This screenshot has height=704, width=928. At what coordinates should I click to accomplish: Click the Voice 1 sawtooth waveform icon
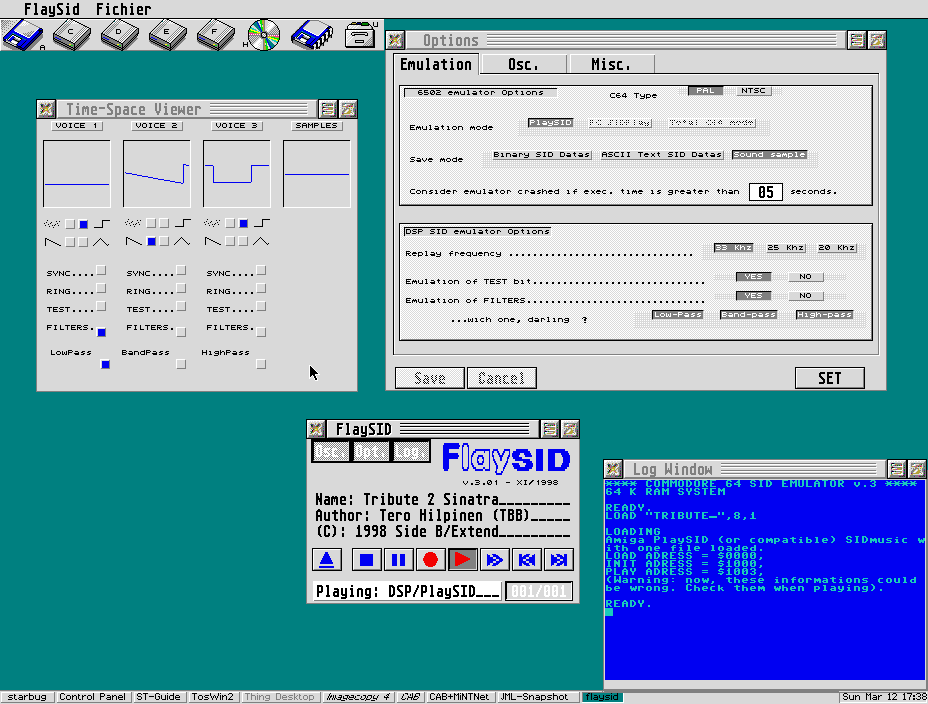[53, 241]
